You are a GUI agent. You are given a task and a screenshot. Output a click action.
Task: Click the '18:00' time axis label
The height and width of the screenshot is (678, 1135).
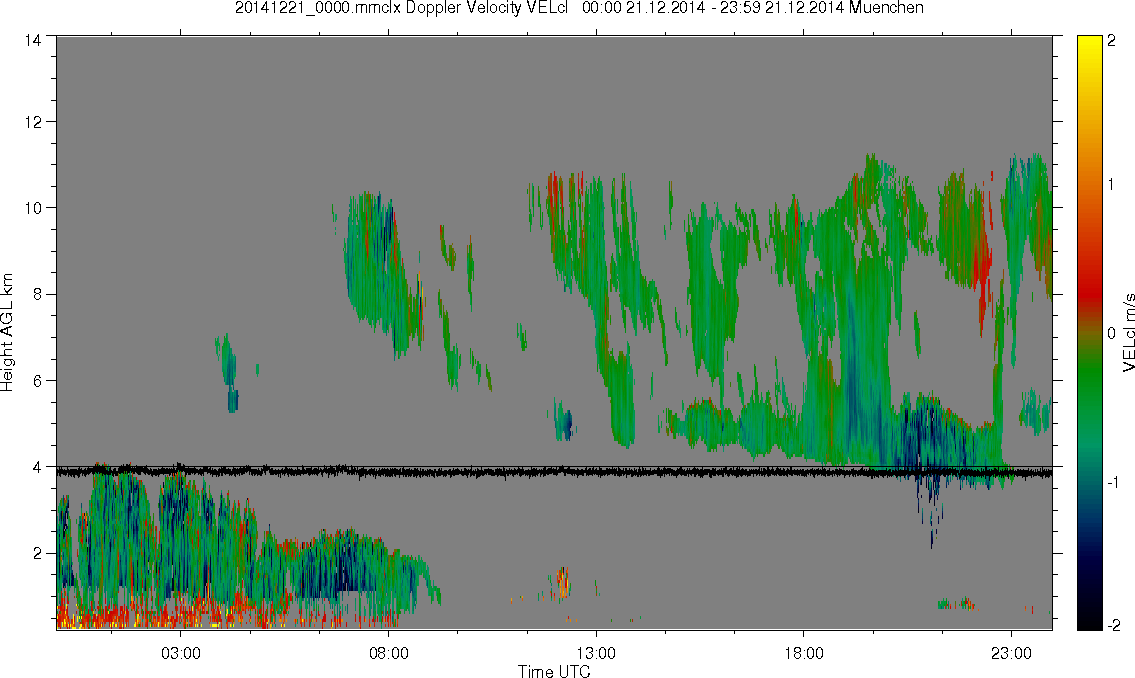(x=804, y=653)
